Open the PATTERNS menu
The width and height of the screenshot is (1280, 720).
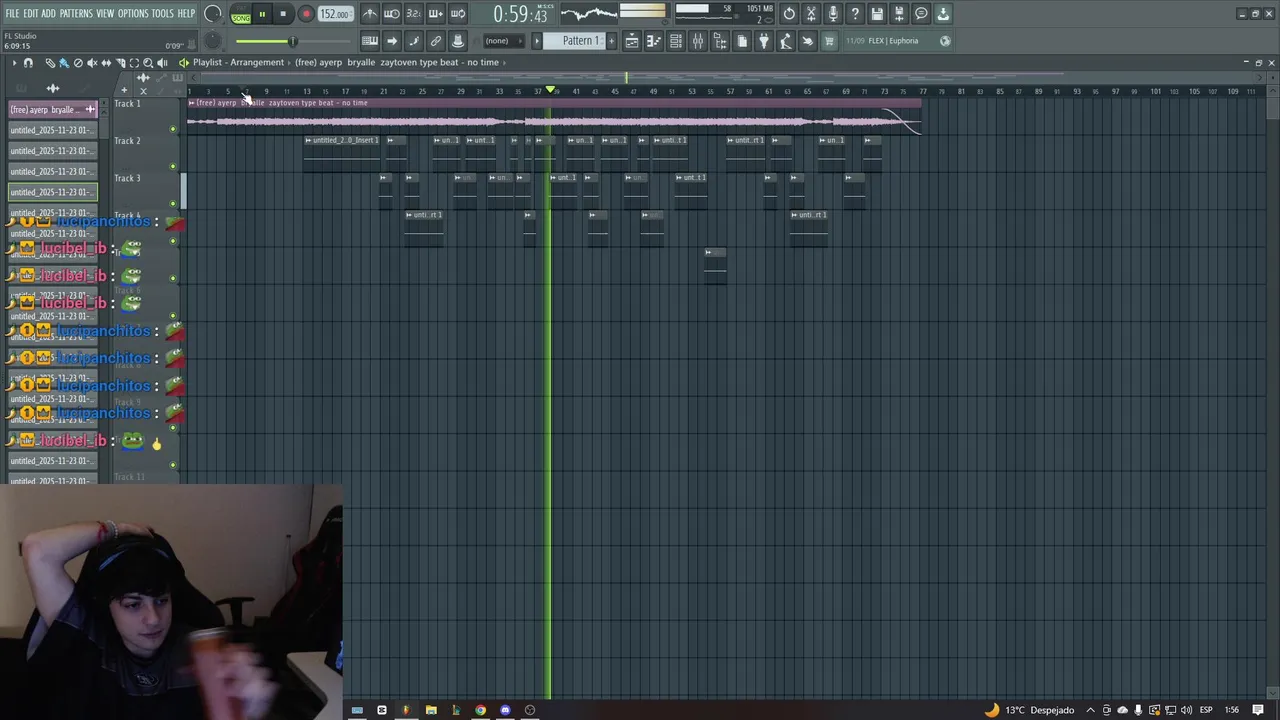(76, 13)
